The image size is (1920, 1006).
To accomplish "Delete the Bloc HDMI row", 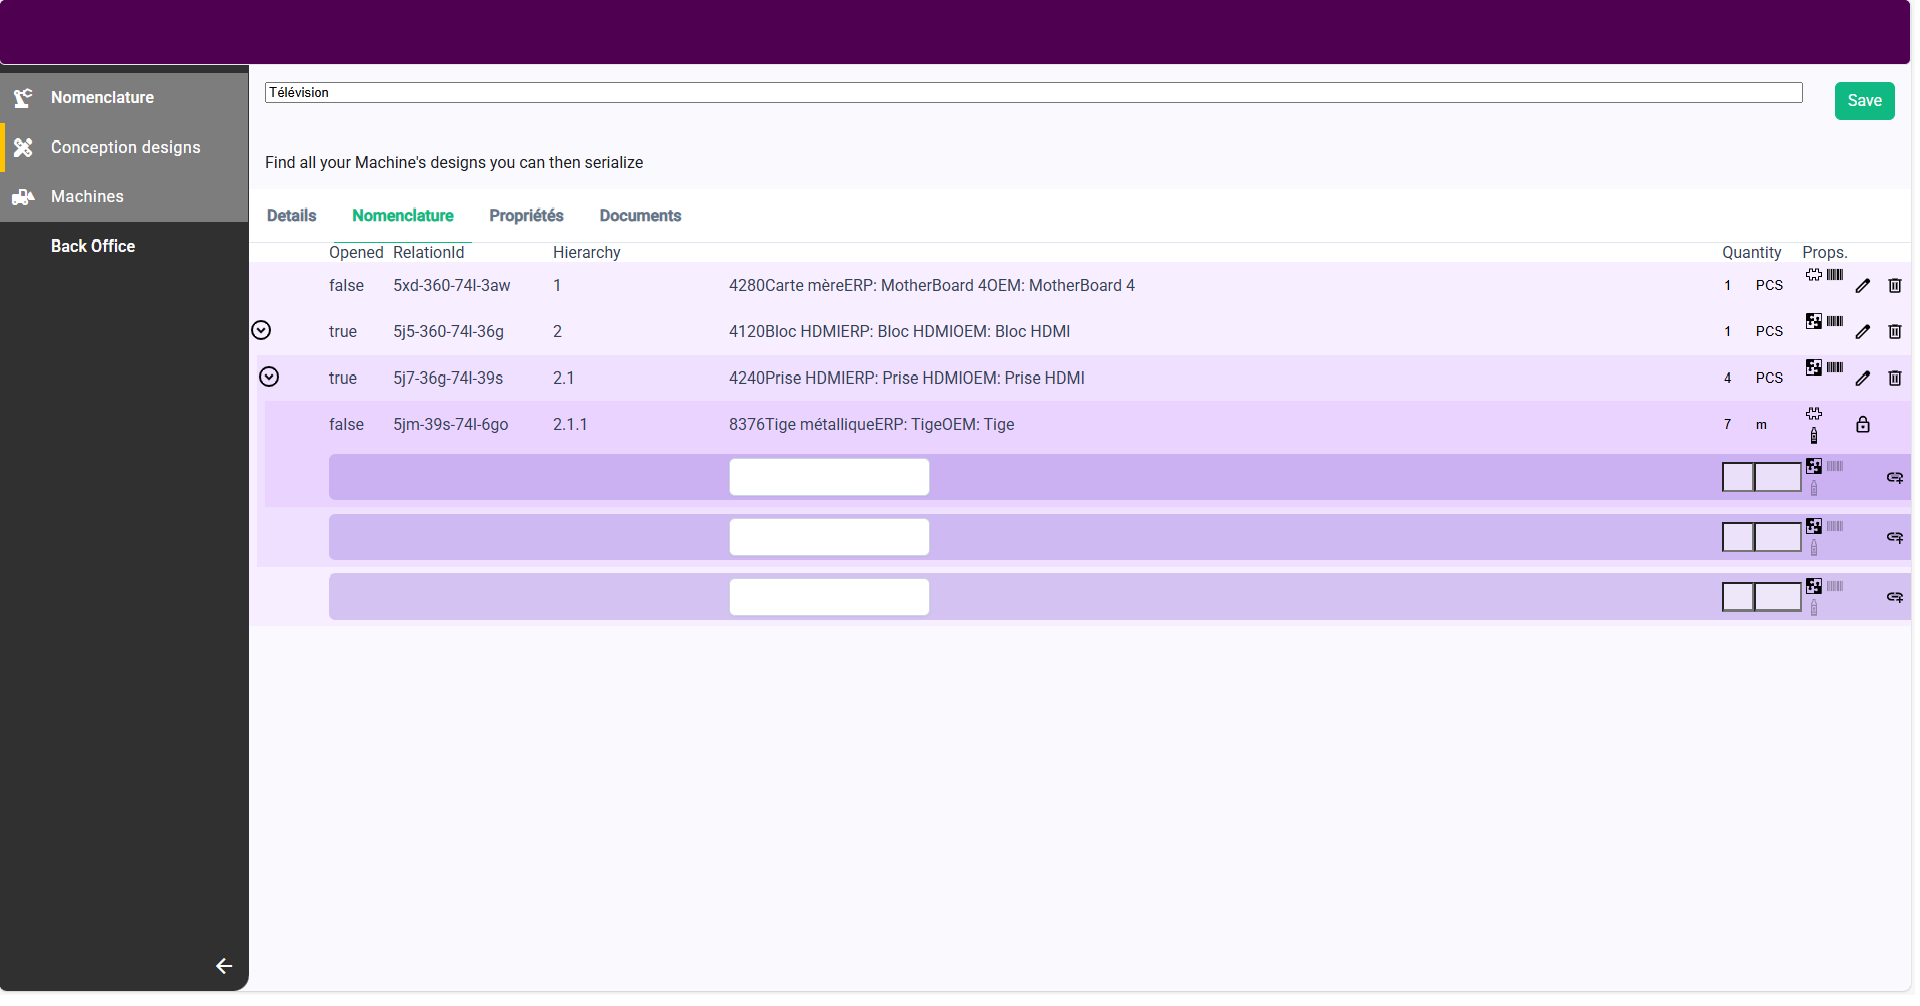I will (1894, 332).
